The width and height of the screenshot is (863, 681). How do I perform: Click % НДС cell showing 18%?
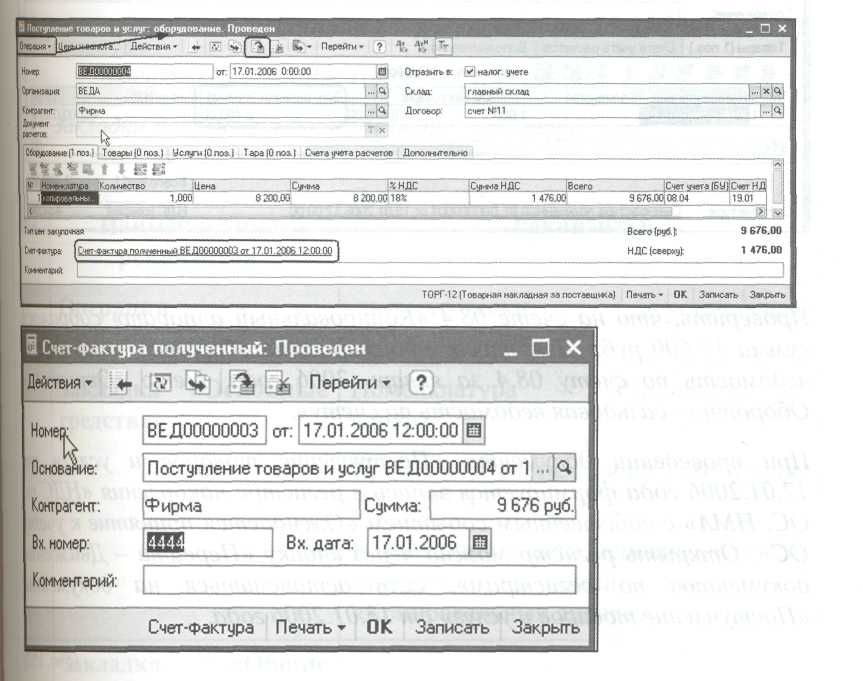429,198
